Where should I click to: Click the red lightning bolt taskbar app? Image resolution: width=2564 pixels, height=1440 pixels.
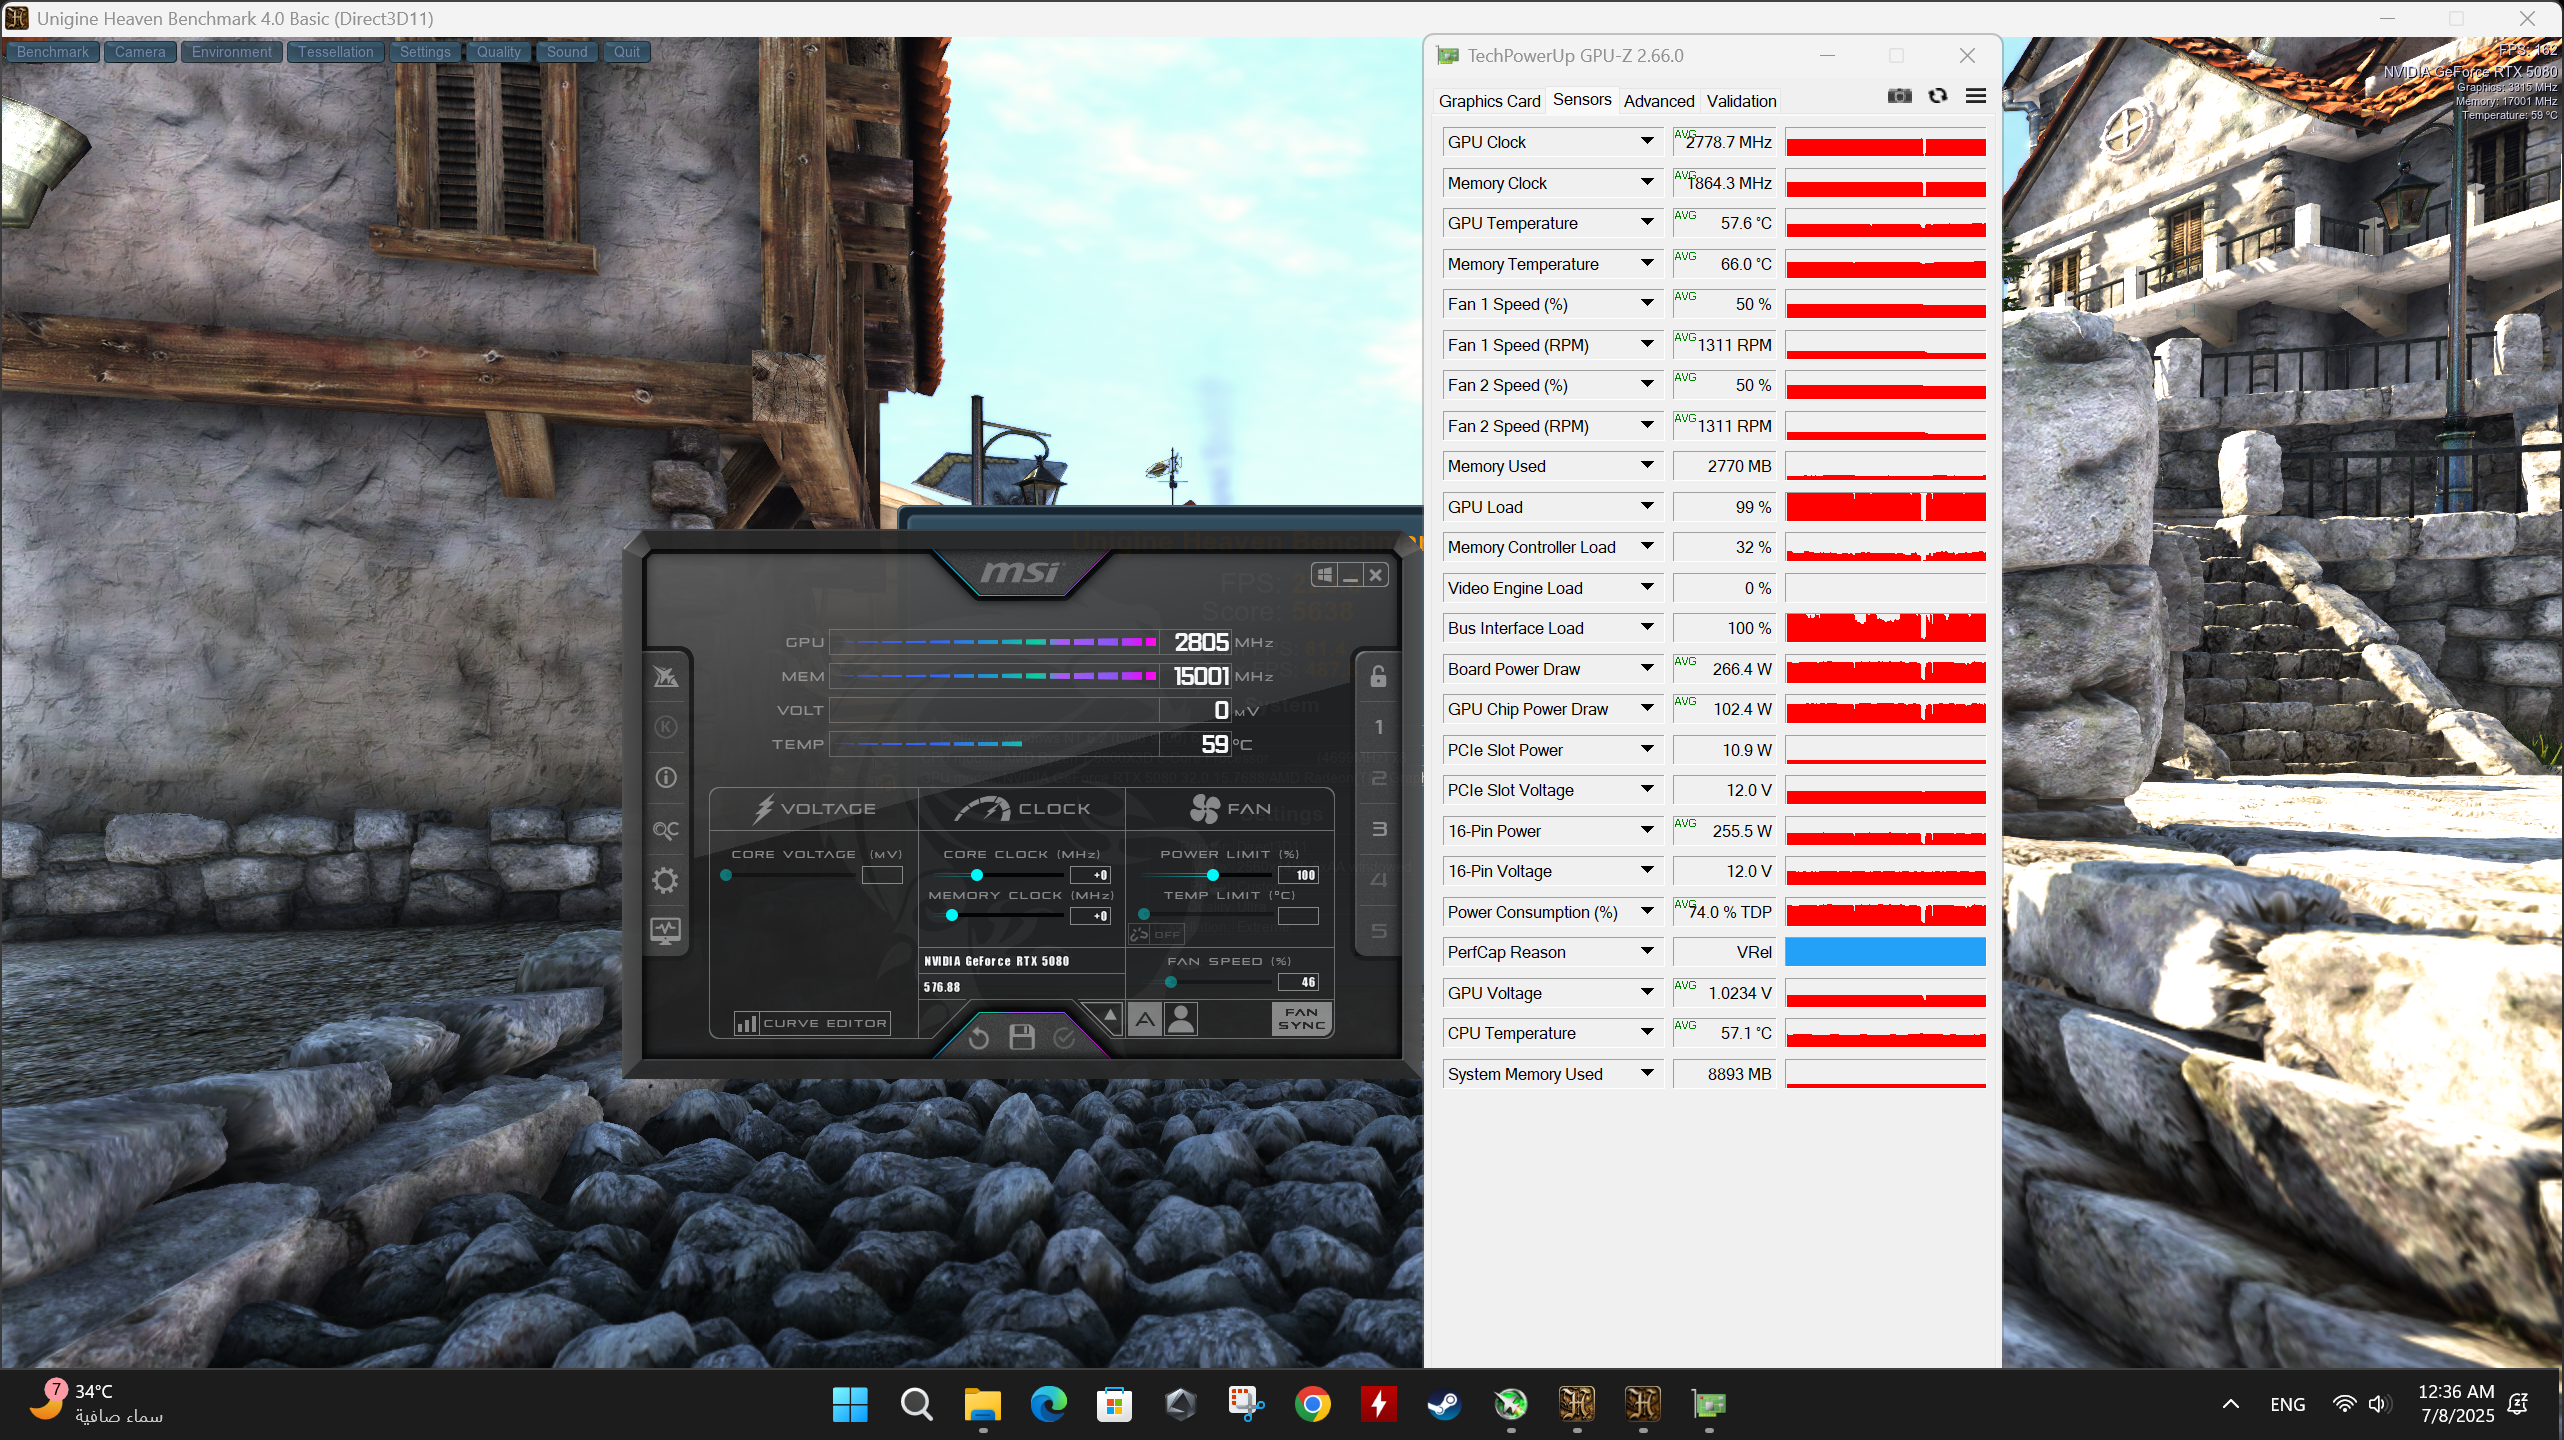pyautogui.click(x=1379, y=1404)
